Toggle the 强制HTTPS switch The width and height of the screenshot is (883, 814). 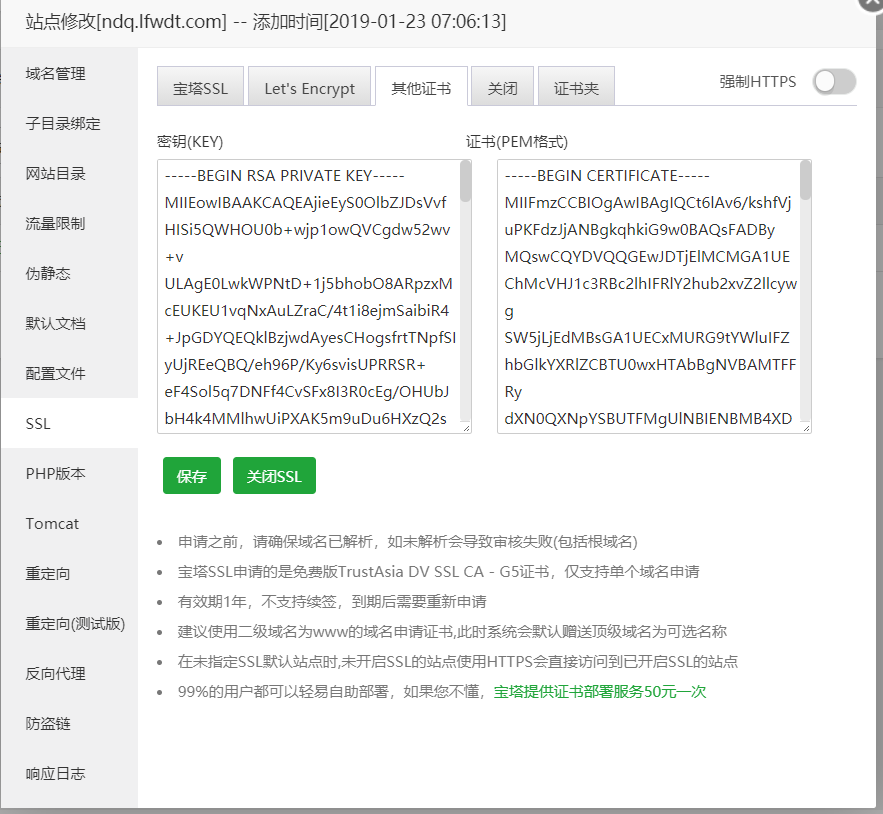click(x=834, y=82)
